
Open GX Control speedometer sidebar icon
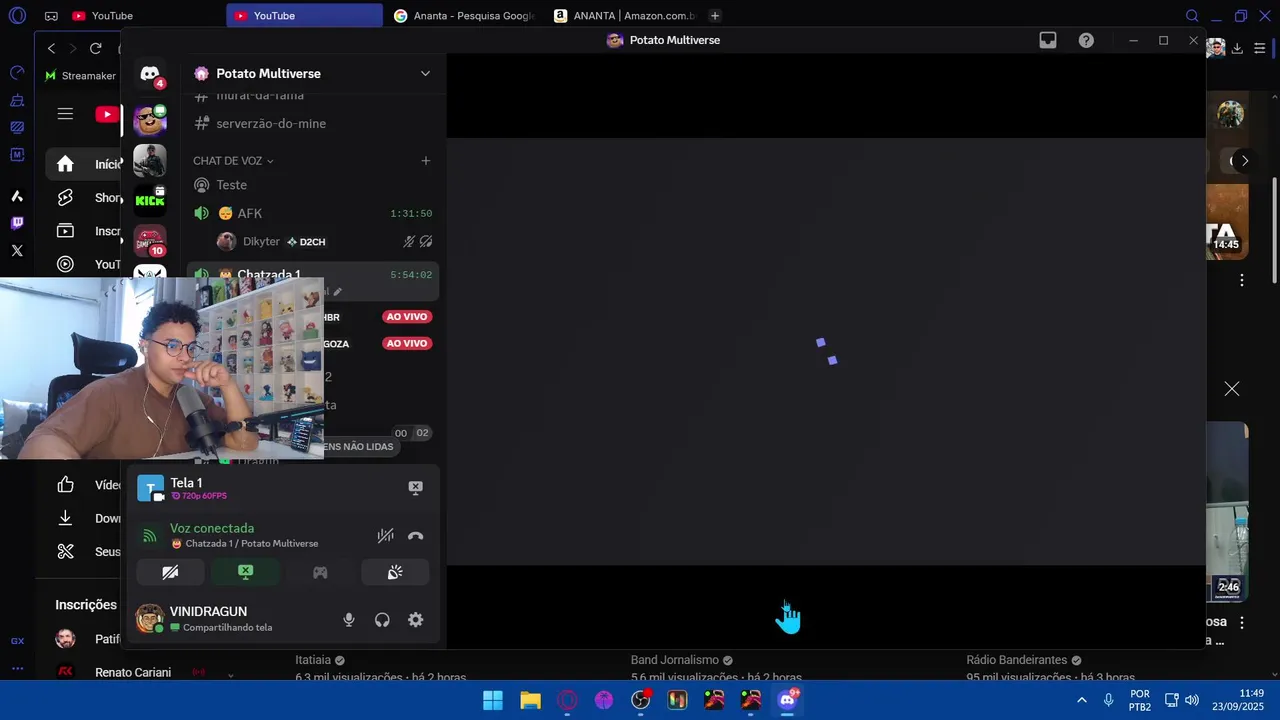coord(17,72)
